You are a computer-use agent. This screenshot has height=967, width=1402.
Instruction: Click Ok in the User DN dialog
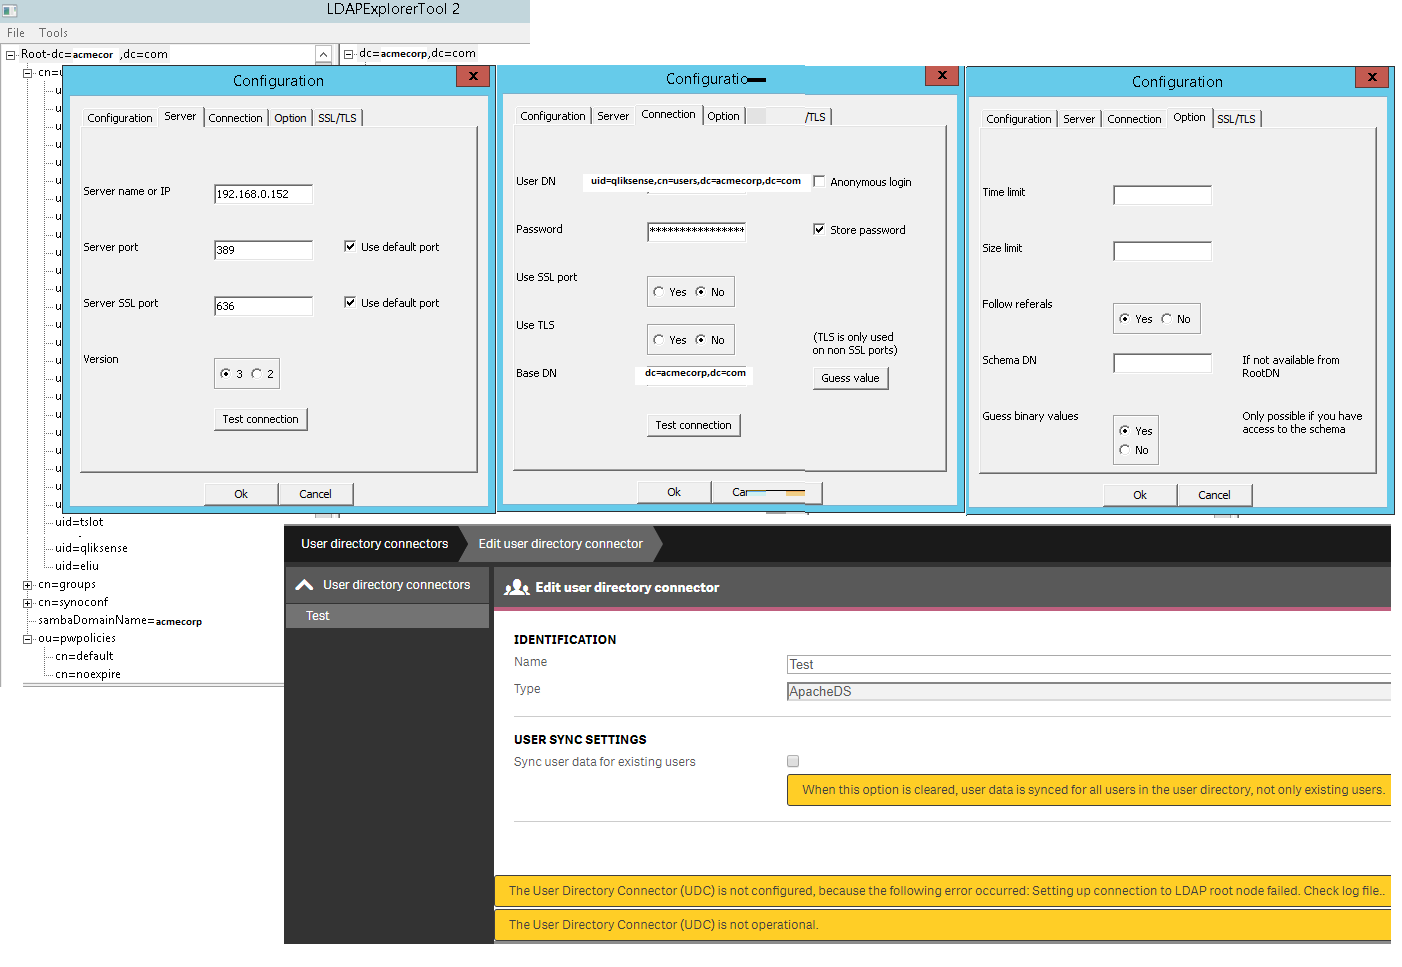click(674, 492)
